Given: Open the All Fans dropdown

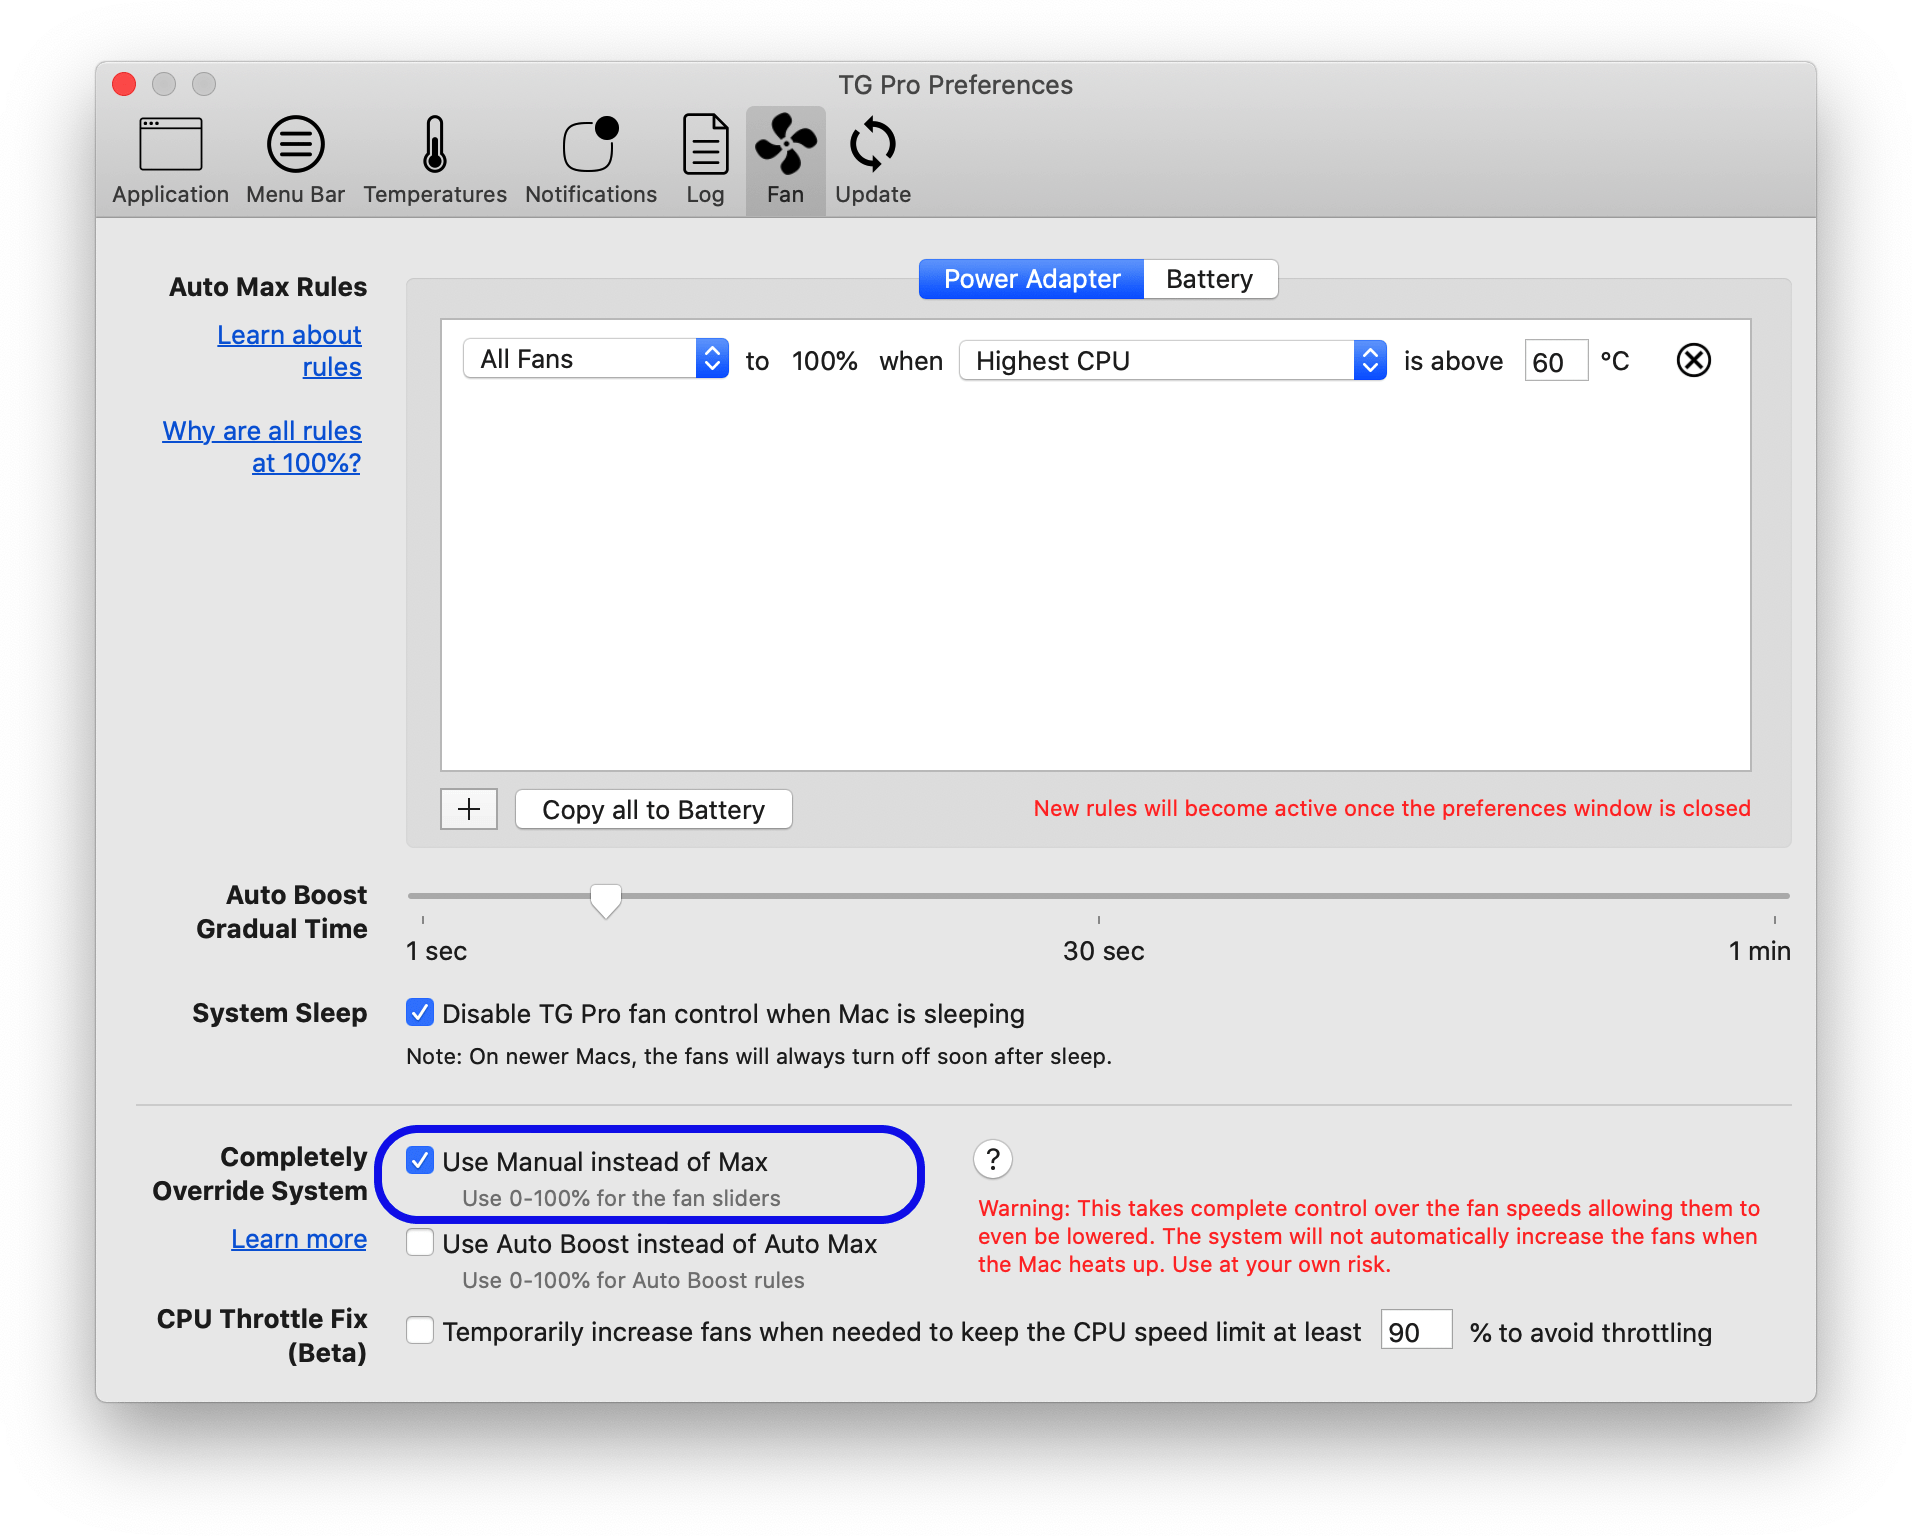Looking at the screenshot, I should (x=595, y=358).
